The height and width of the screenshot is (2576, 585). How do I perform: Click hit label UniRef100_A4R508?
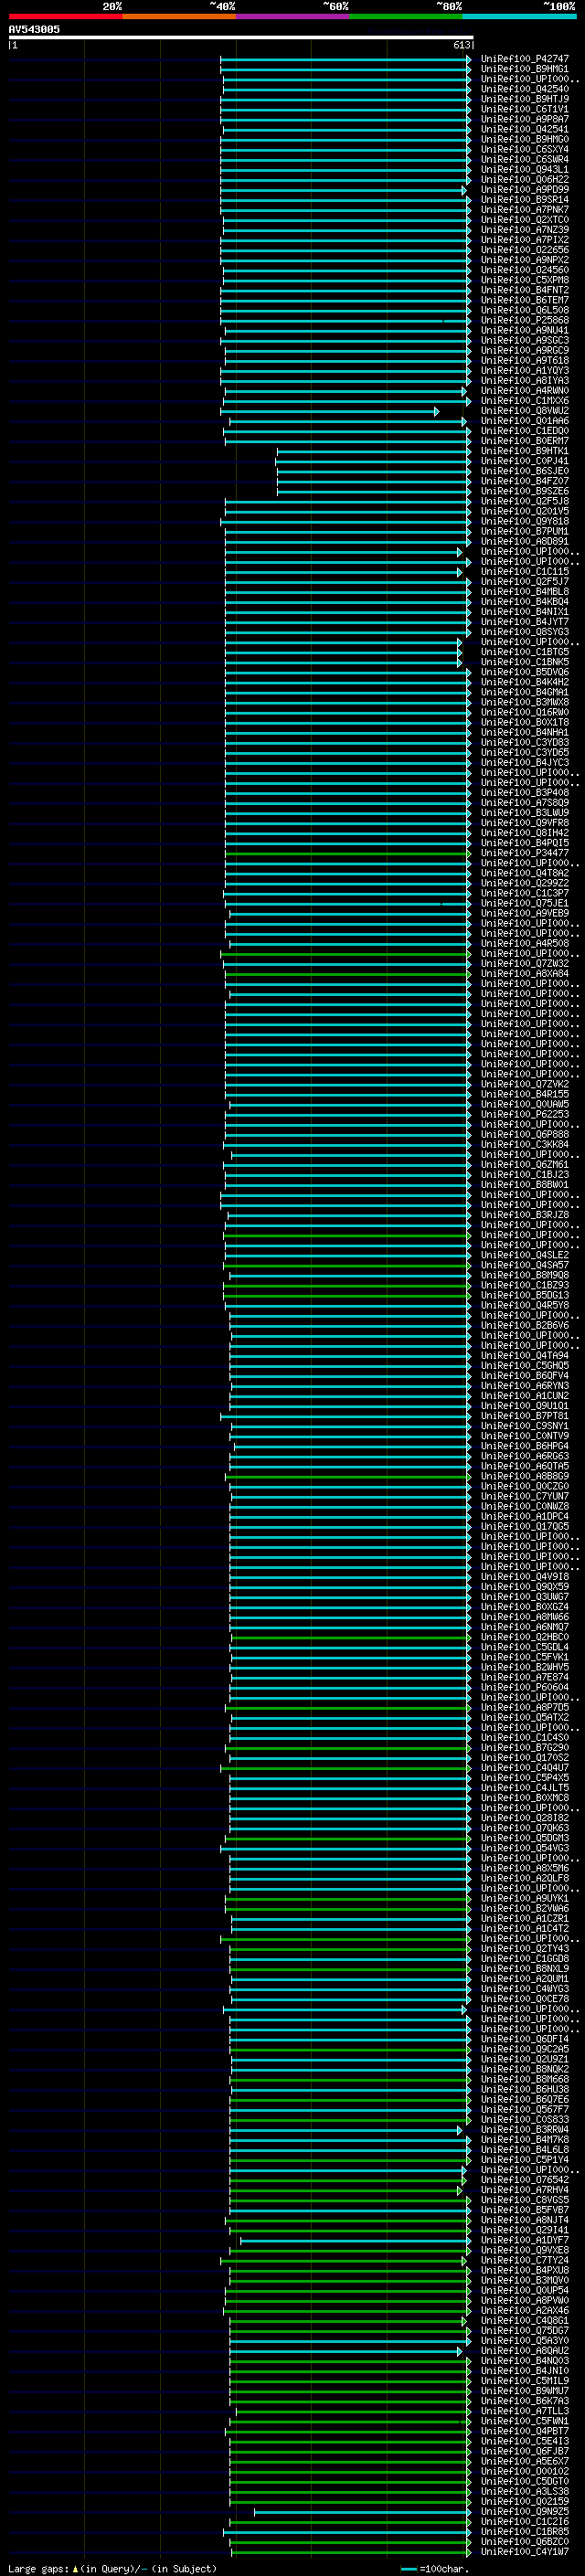(525, 944)
